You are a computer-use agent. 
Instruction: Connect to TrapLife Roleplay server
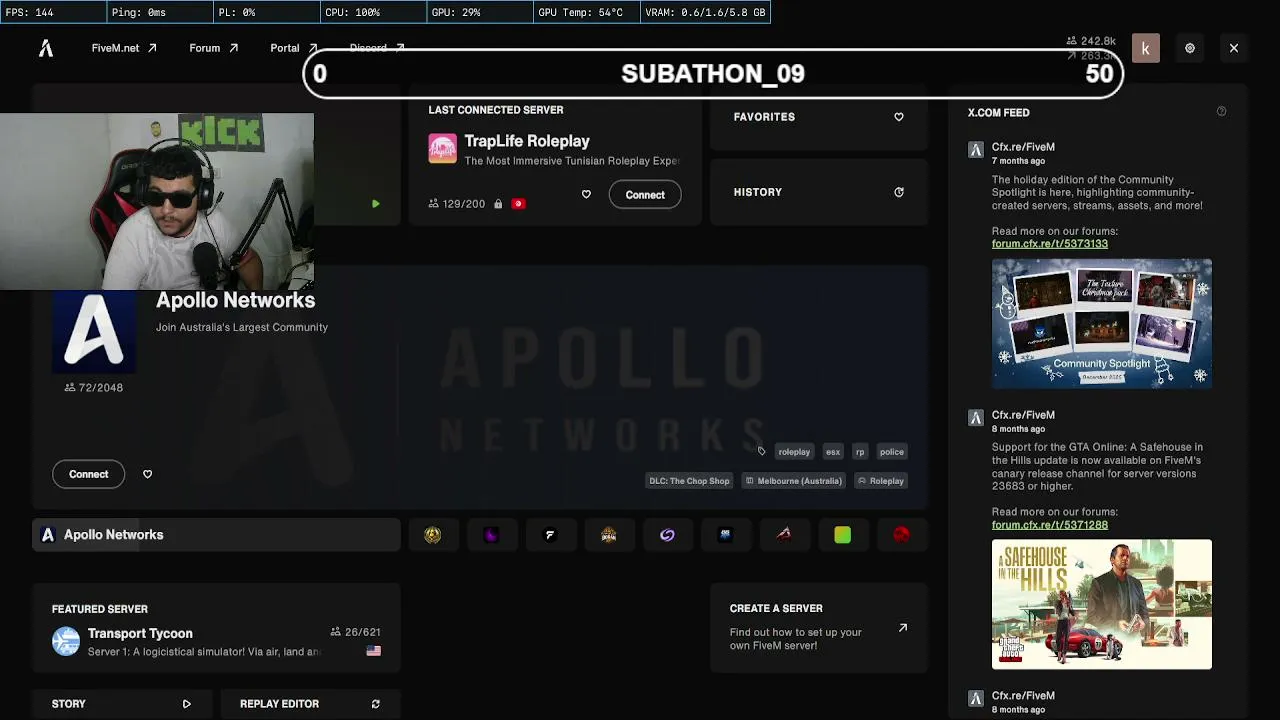point(645,195)
